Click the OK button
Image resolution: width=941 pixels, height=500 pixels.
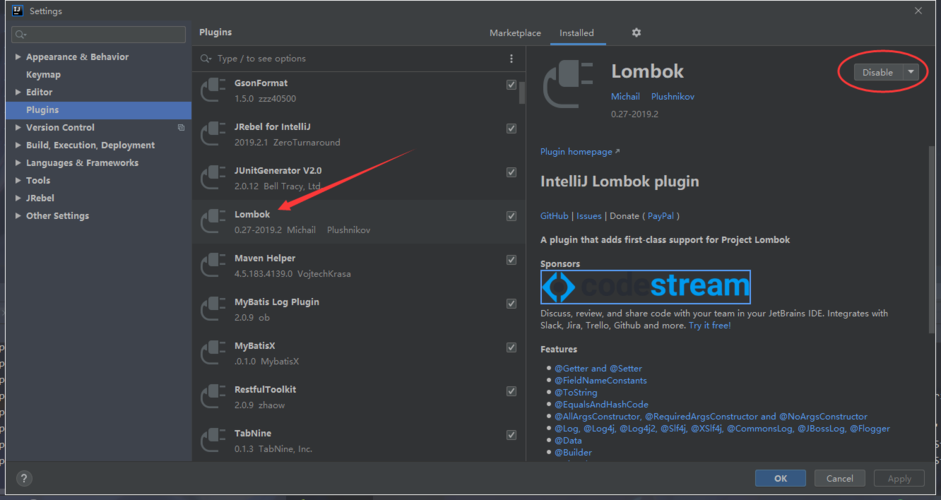click(x=780, y=478)
